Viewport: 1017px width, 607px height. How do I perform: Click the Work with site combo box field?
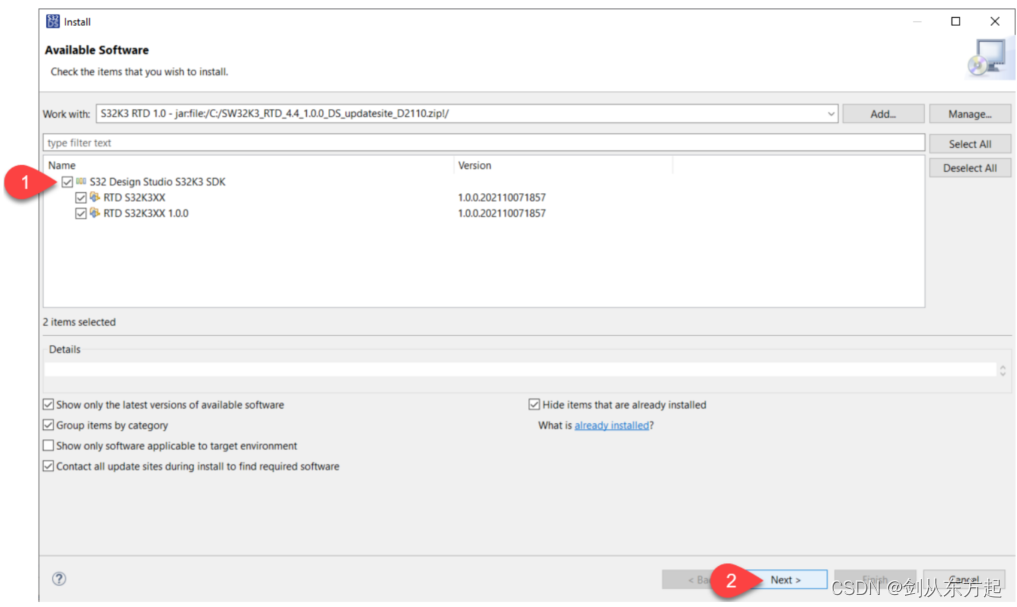click(467, 113)
